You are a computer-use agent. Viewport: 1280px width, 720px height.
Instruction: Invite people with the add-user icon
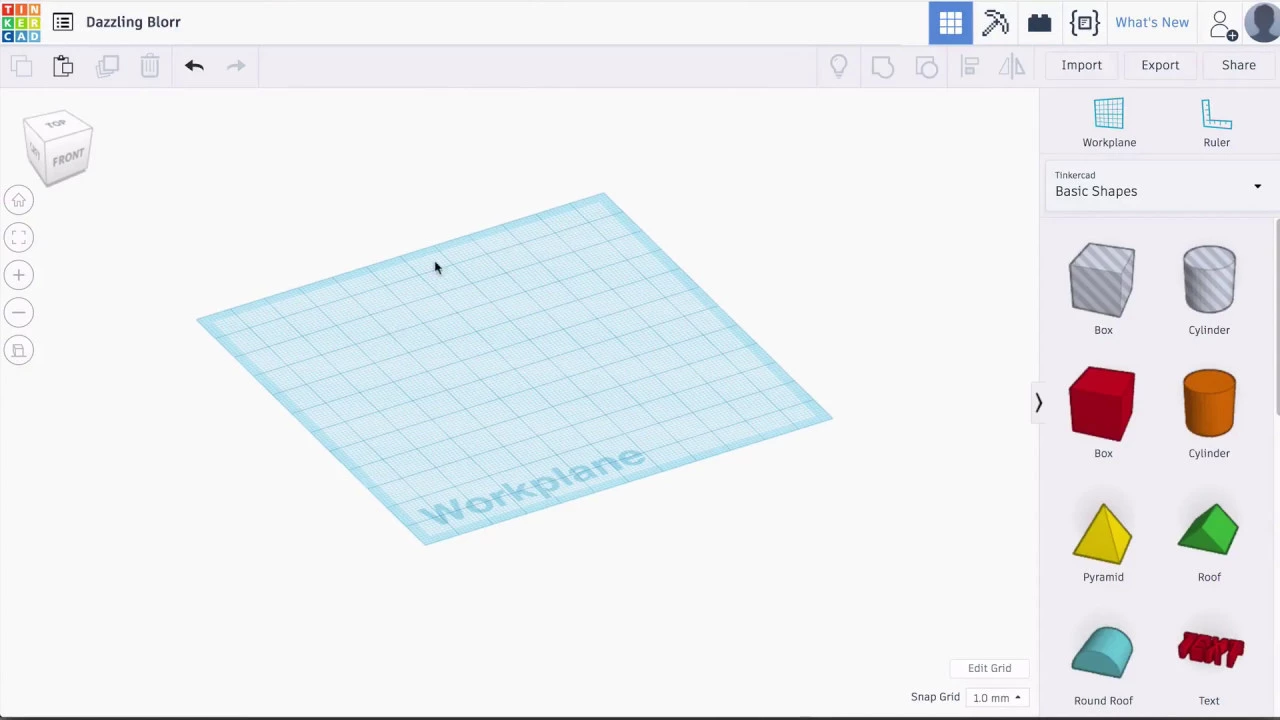pyautogui.click(x=1222, y=24)
